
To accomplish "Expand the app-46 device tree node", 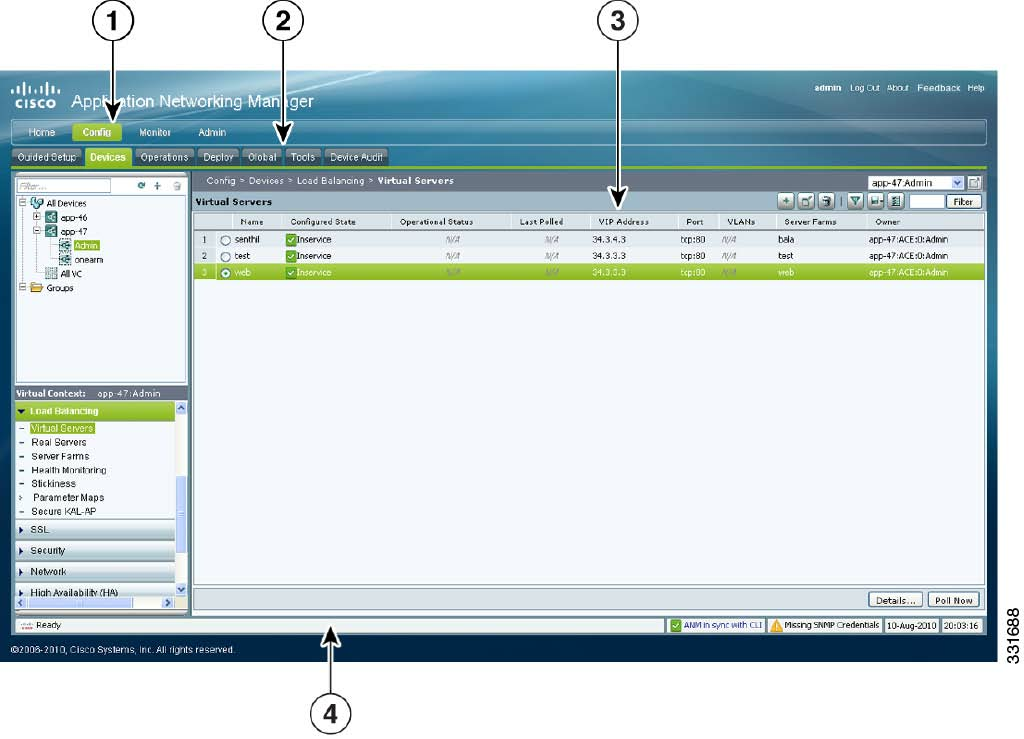I will [x=37, y=216].
